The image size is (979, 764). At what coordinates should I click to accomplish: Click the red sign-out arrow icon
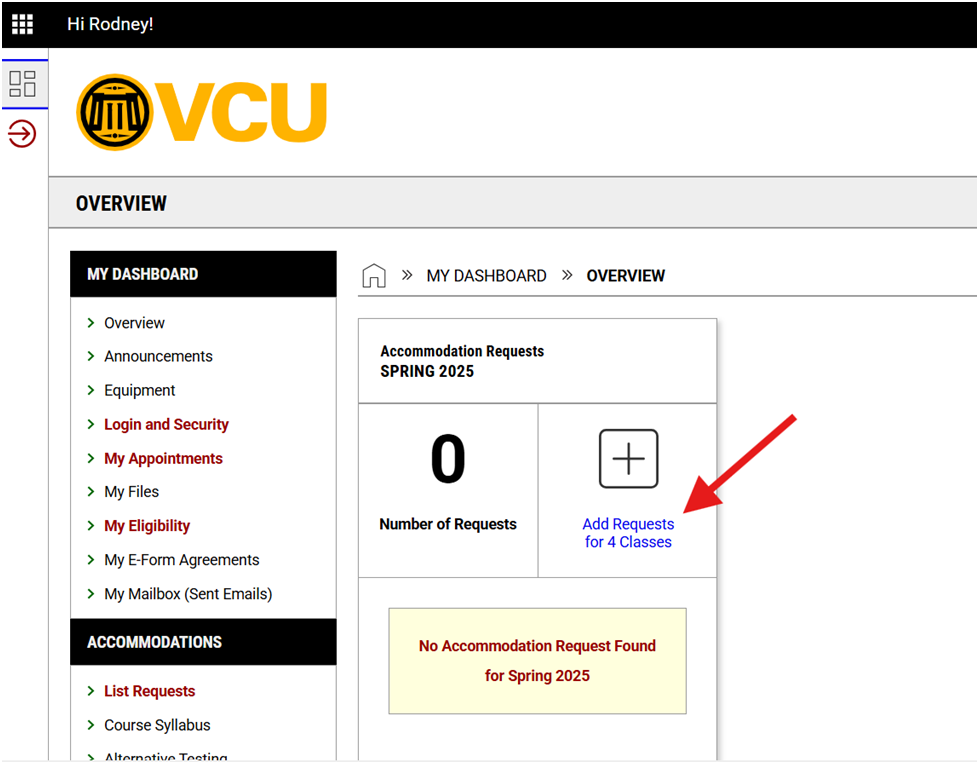point(23,133)
